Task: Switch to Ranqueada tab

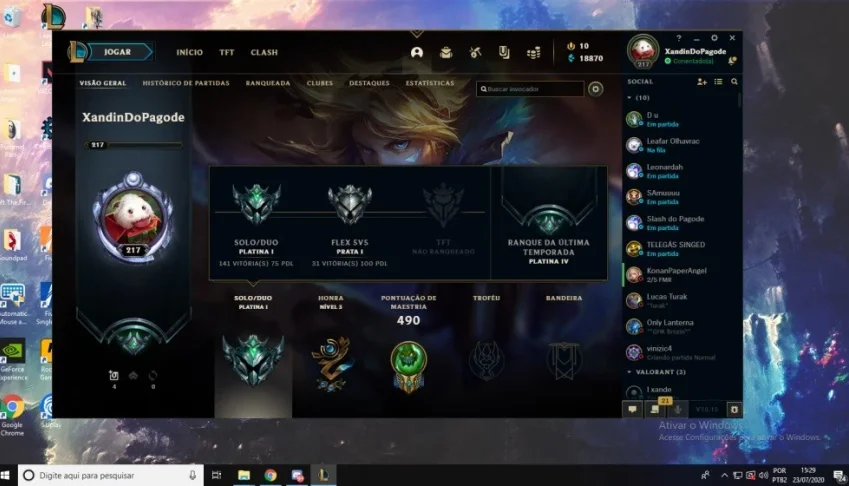Action: click(268, 83)
